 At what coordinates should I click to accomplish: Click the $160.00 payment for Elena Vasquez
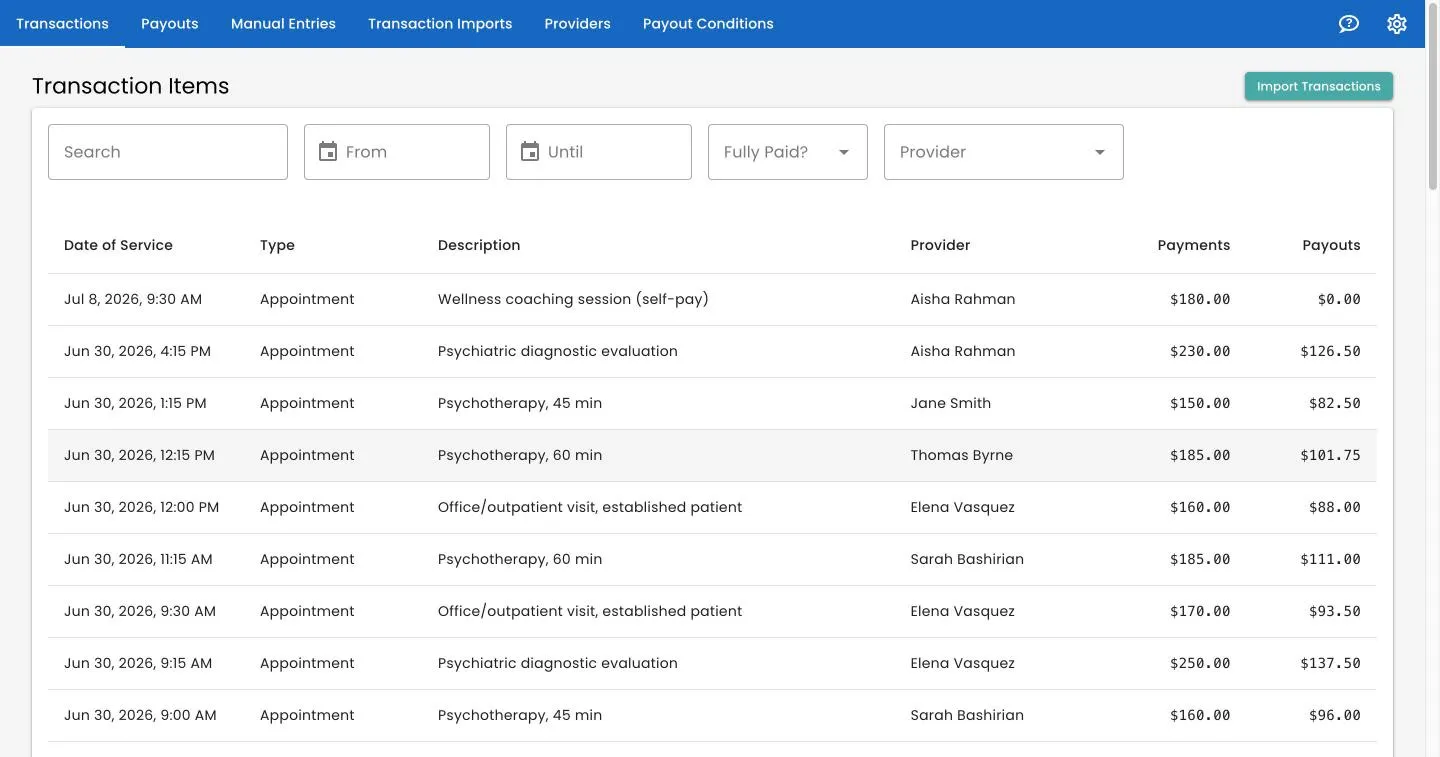[x=1200, y=507]
